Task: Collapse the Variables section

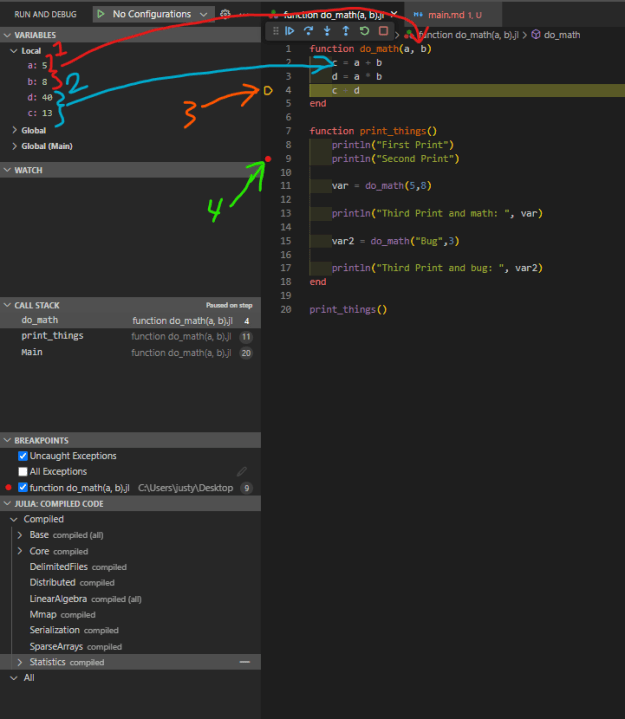Action: tap(7, 35)
